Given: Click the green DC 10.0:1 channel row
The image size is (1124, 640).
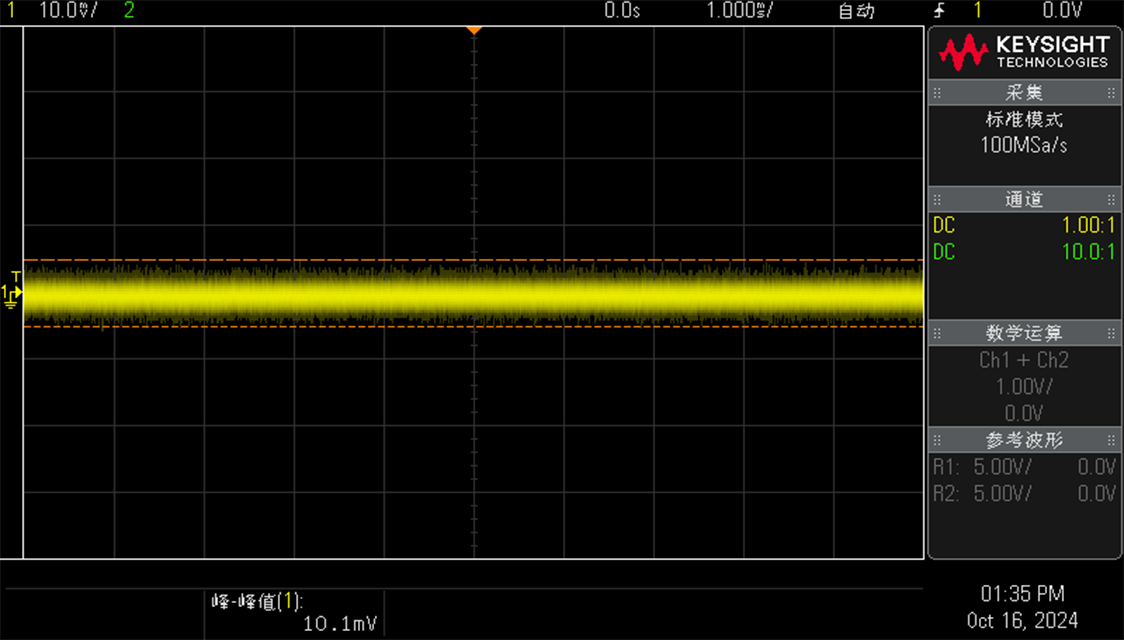Looking at the screenshot, I should [x=1024, y=252].
